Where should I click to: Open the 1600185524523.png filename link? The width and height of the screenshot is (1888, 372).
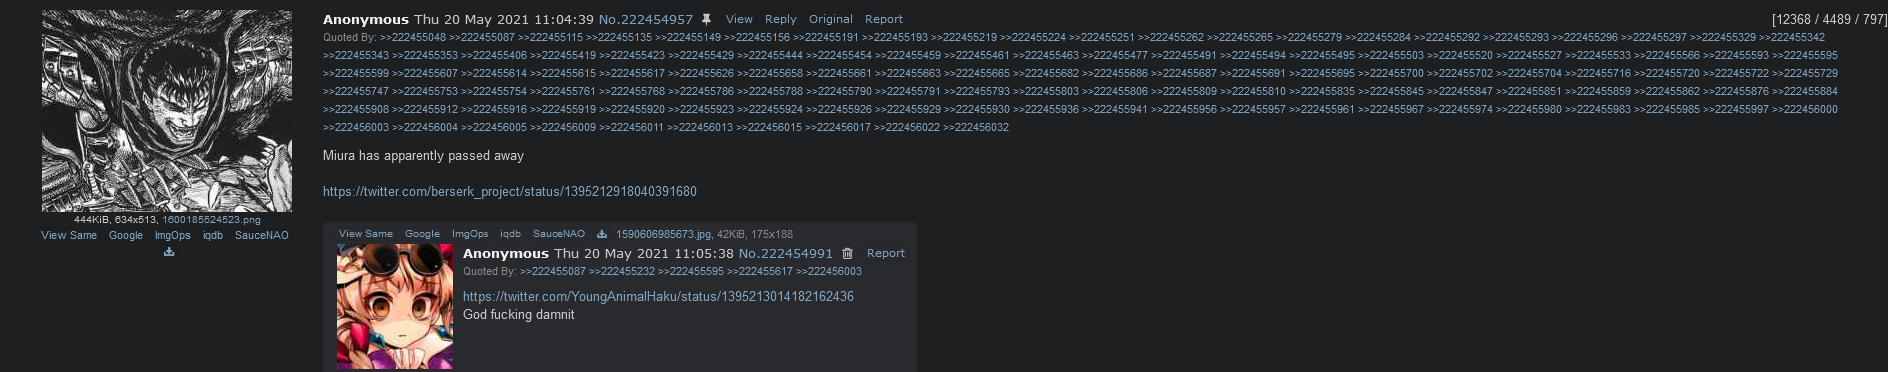[211, 220]
